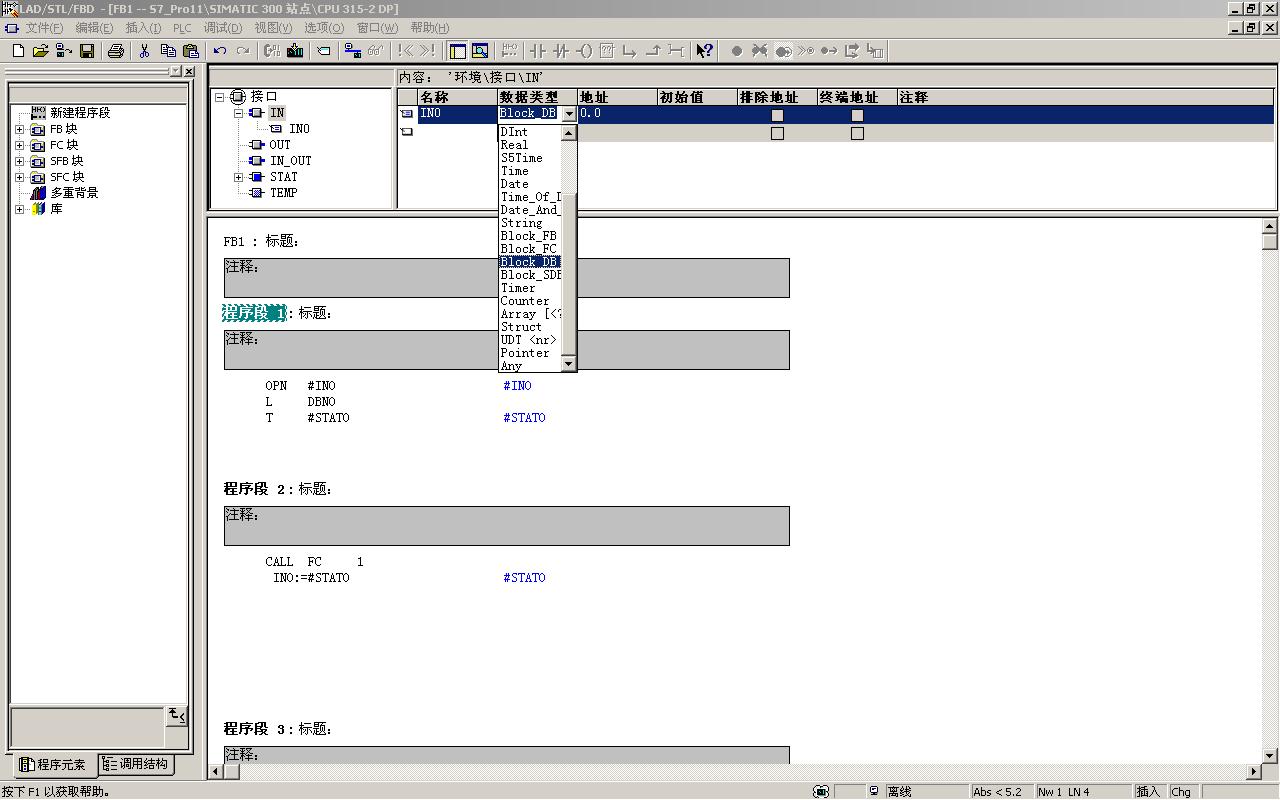Expand the FC 块 tree node
This screenshot has height=800, width=1280.
pyautogui.click(x=20, y=145)
